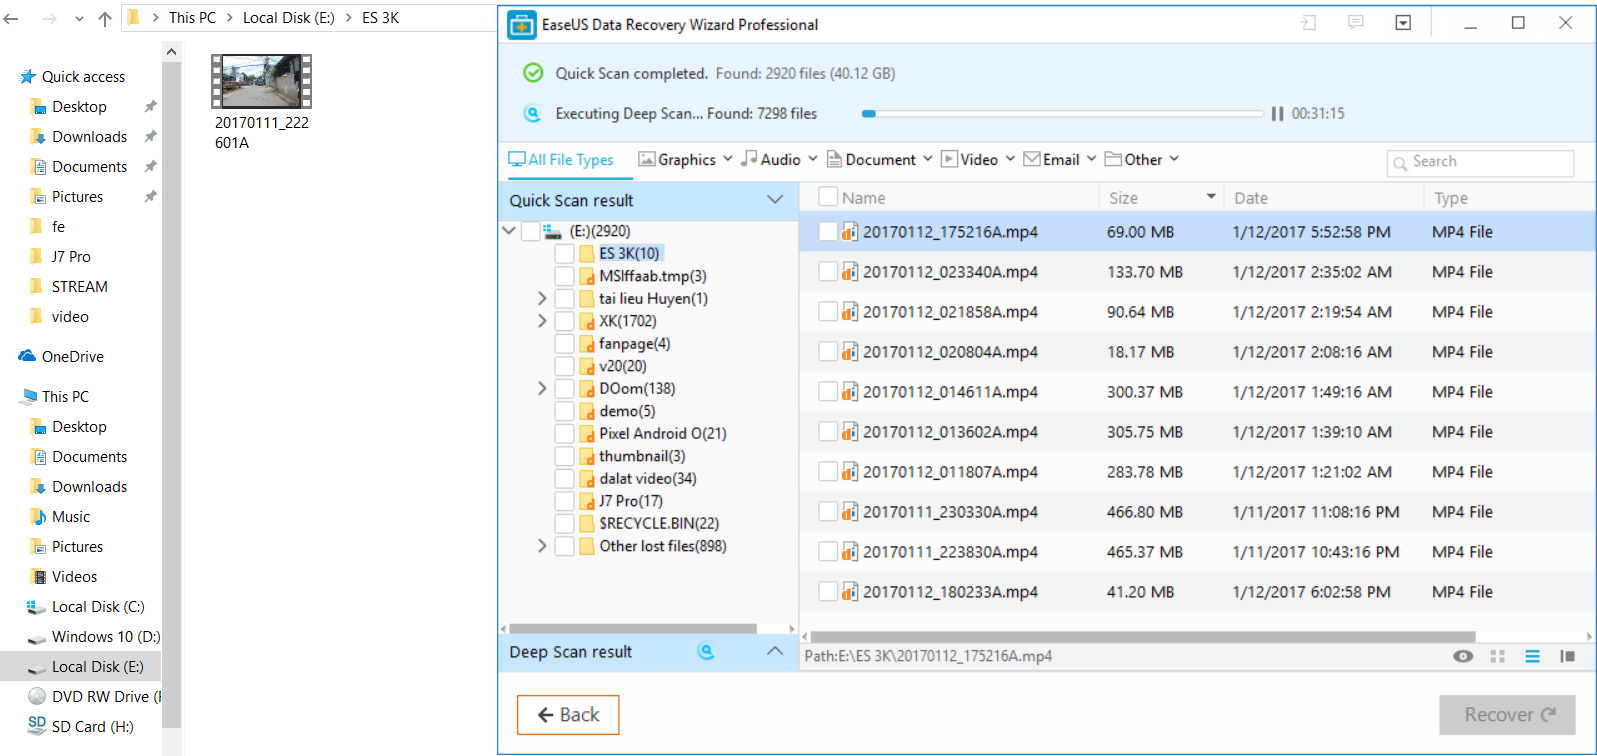Open the feedback chat icon
The height and width of the screenshot is (756, 1597).
(1356, 23)
